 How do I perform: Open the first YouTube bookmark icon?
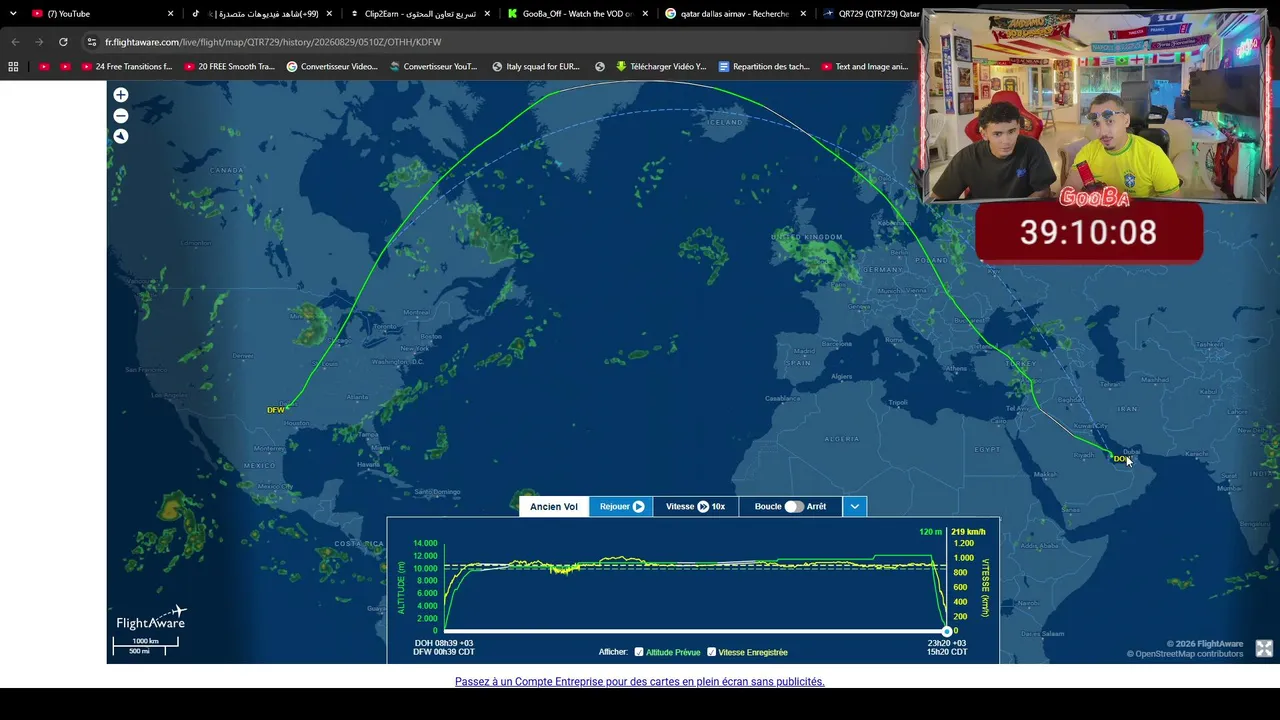coord(44,67)
